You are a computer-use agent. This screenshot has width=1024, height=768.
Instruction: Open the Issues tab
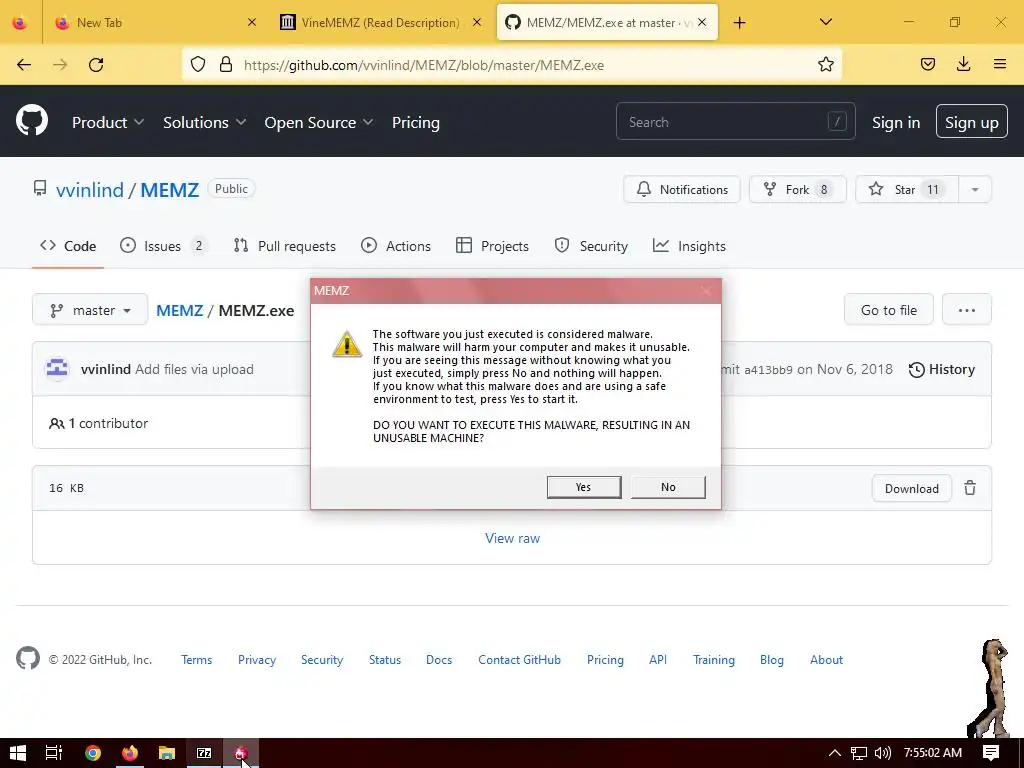coord(164,246)
